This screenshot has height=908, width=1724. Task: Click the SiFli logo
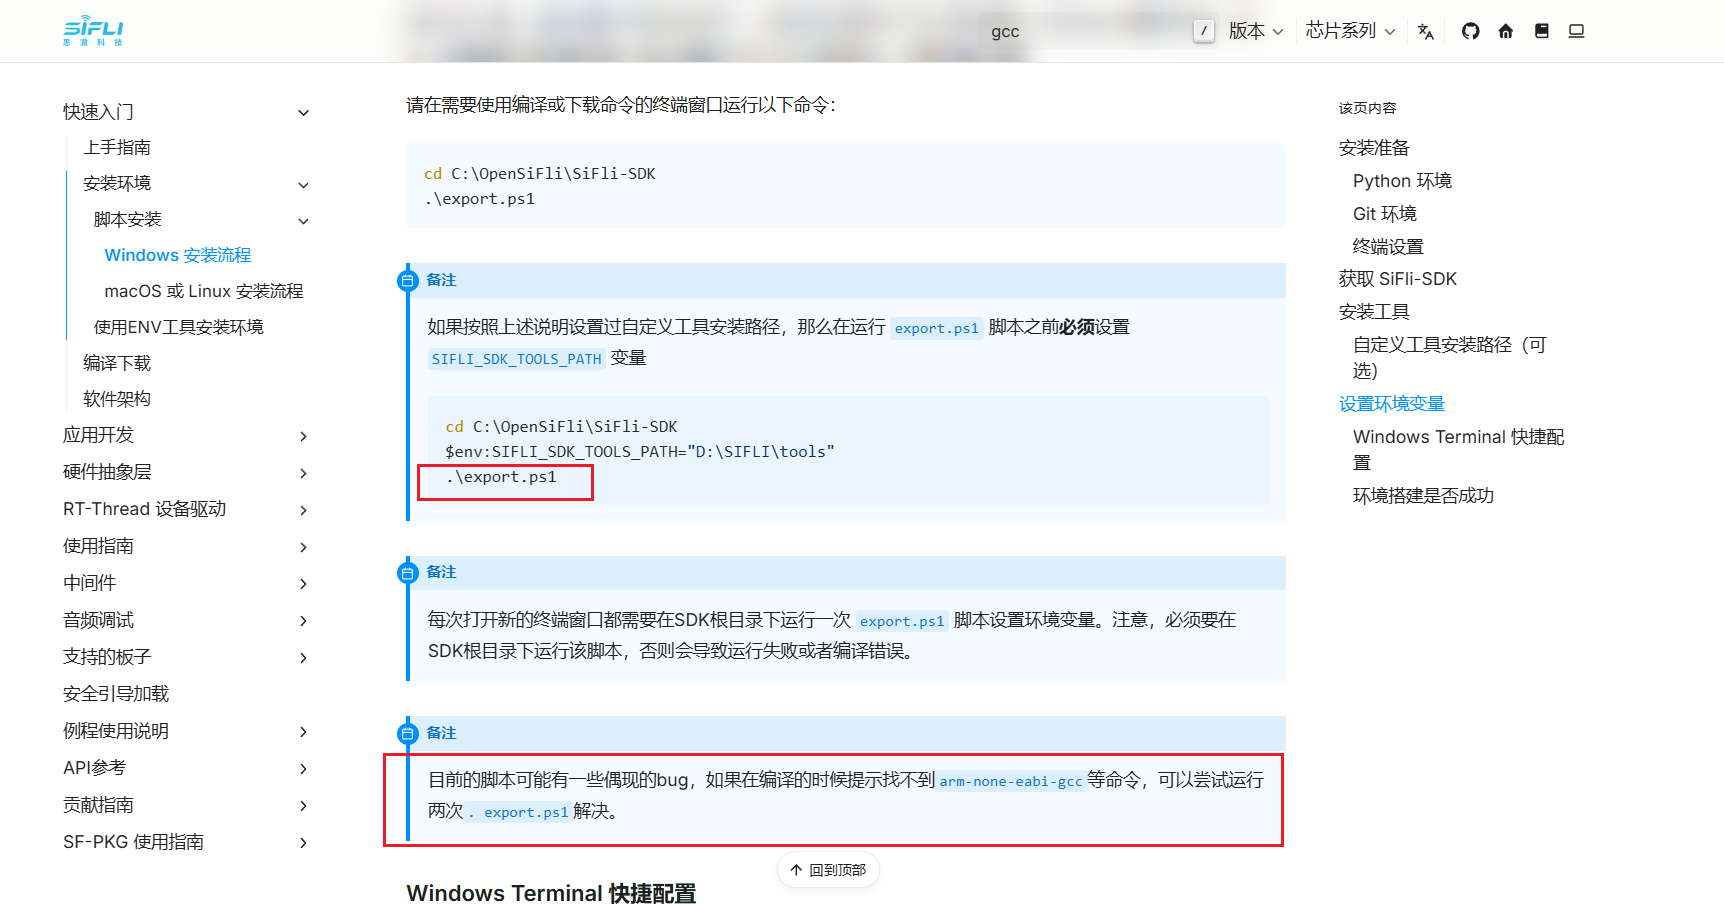click(x=93, y=31)
